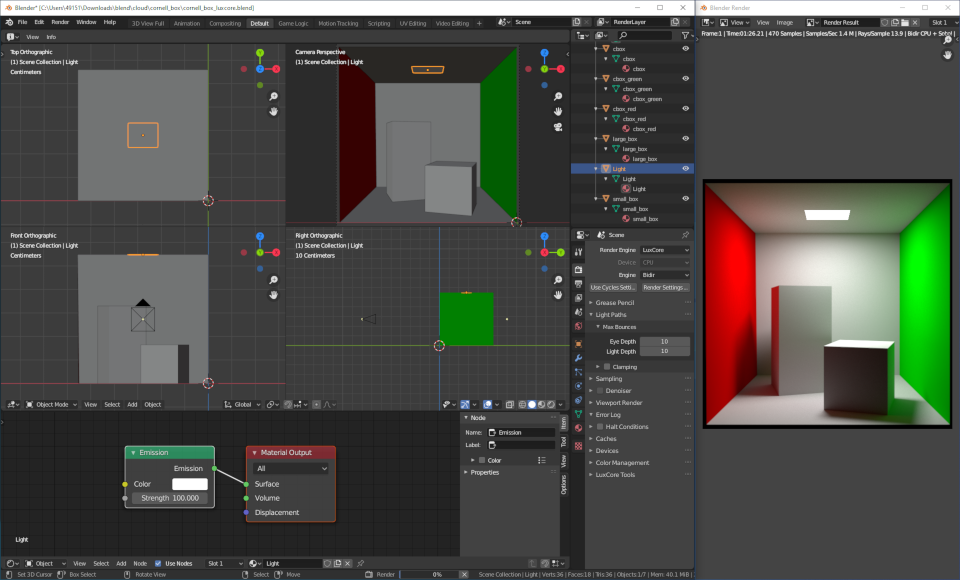Click the fake user shield beside Light material

coord(328,563)
